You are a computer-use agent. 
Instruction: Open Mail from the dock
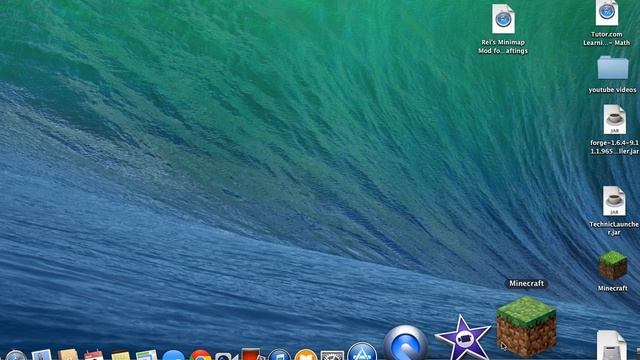point(42,354)
